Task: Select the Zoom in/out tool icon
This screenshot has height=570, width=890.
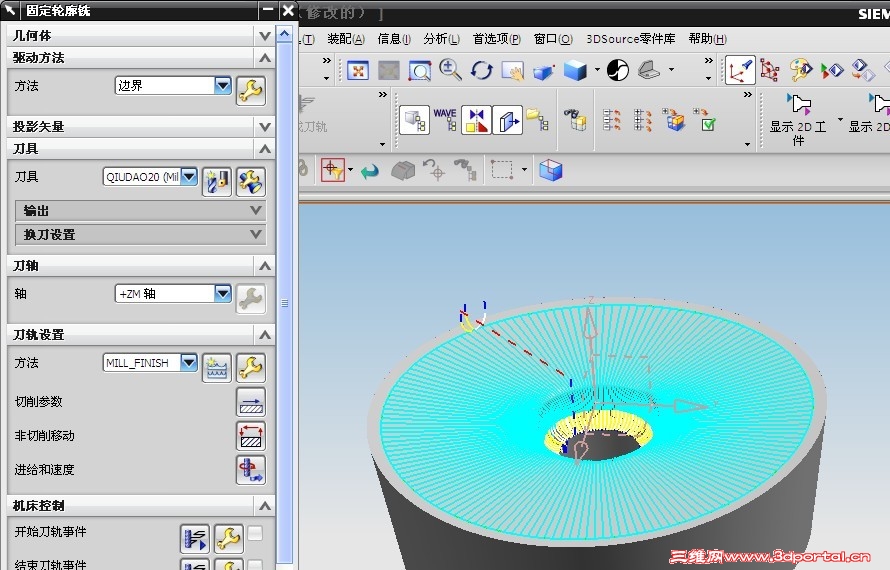Action: click(x=450, y=70)
